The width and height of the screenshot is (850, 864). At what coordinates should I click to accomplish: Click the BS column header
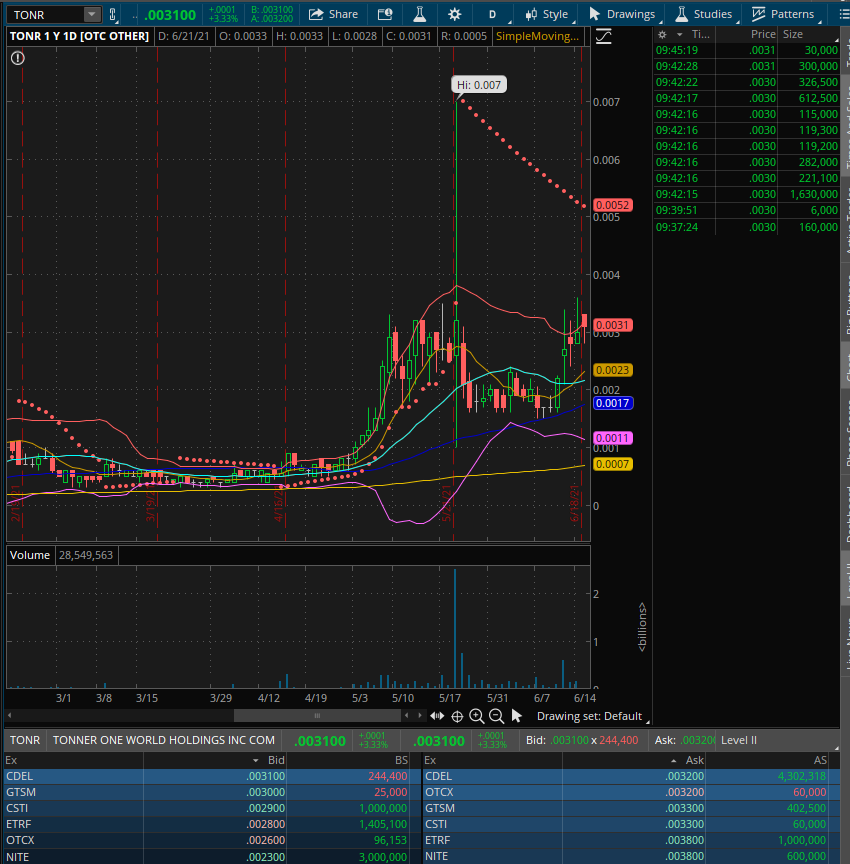pos(401,760)
